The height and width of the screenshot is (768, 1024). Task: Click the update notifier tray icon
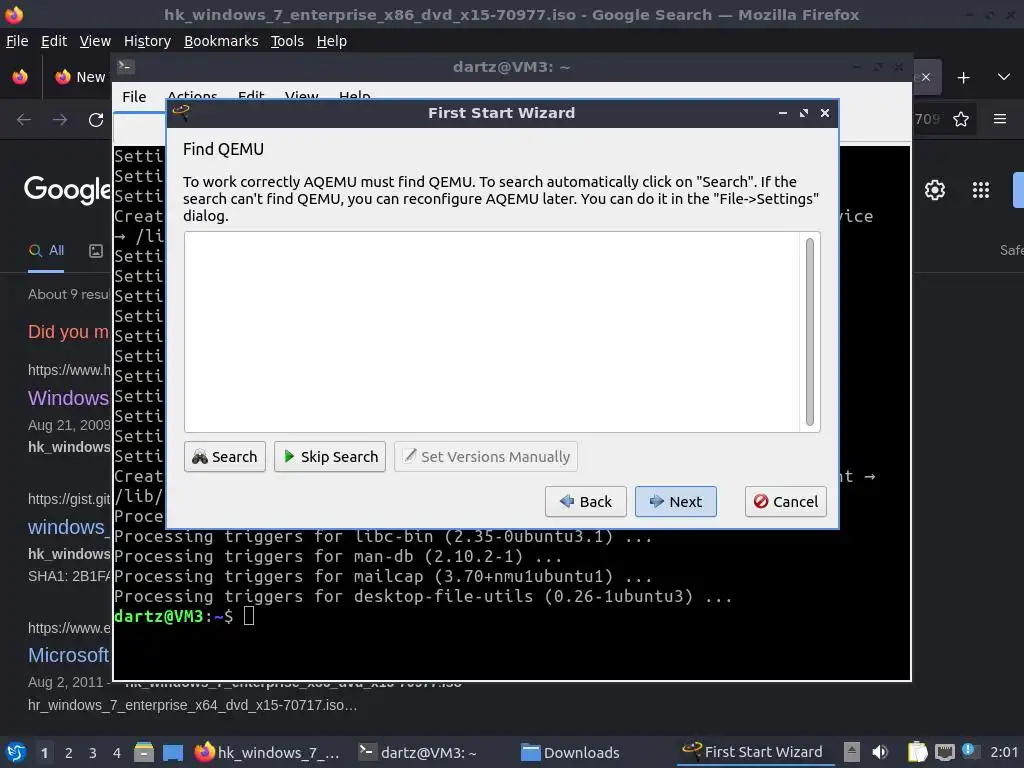(970, 751)
